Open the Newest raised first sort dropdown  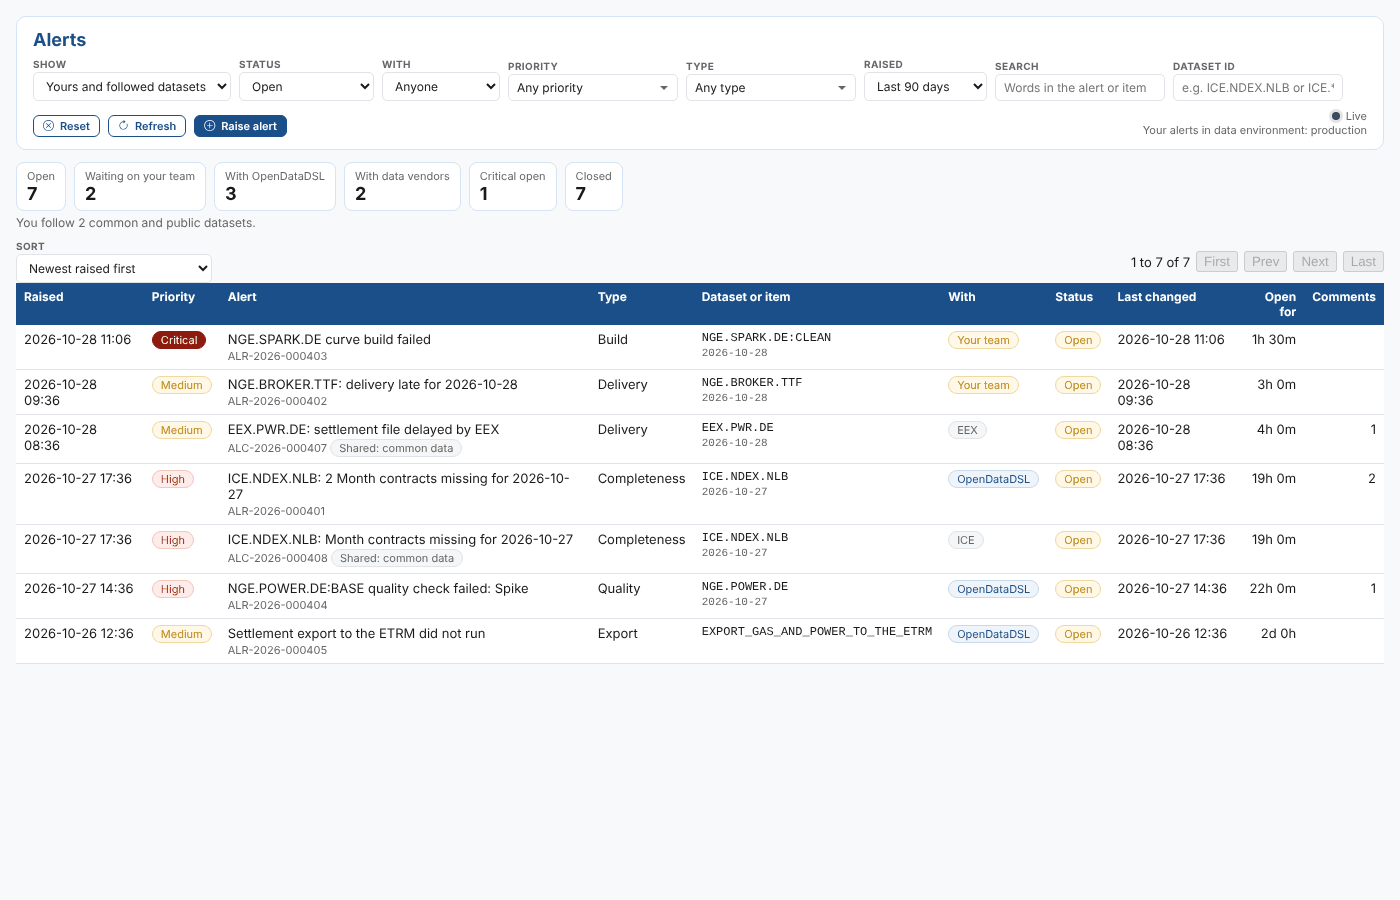coord(114,268)
